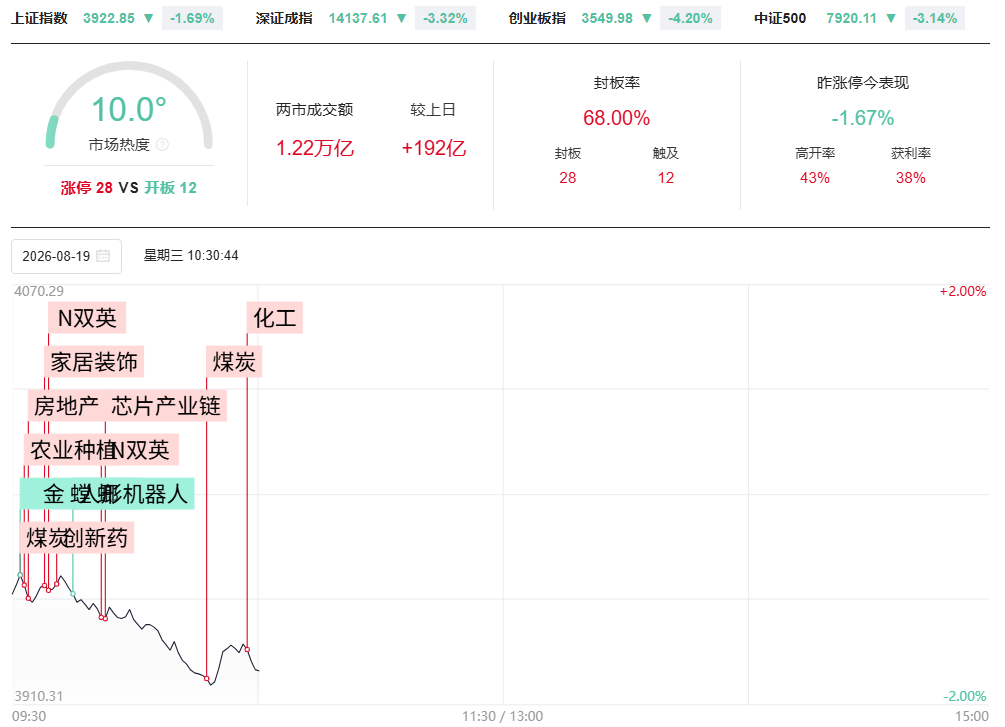Open the calendar icon in date field
Screen dimensions: 1005x727
(x=103, y=256)
